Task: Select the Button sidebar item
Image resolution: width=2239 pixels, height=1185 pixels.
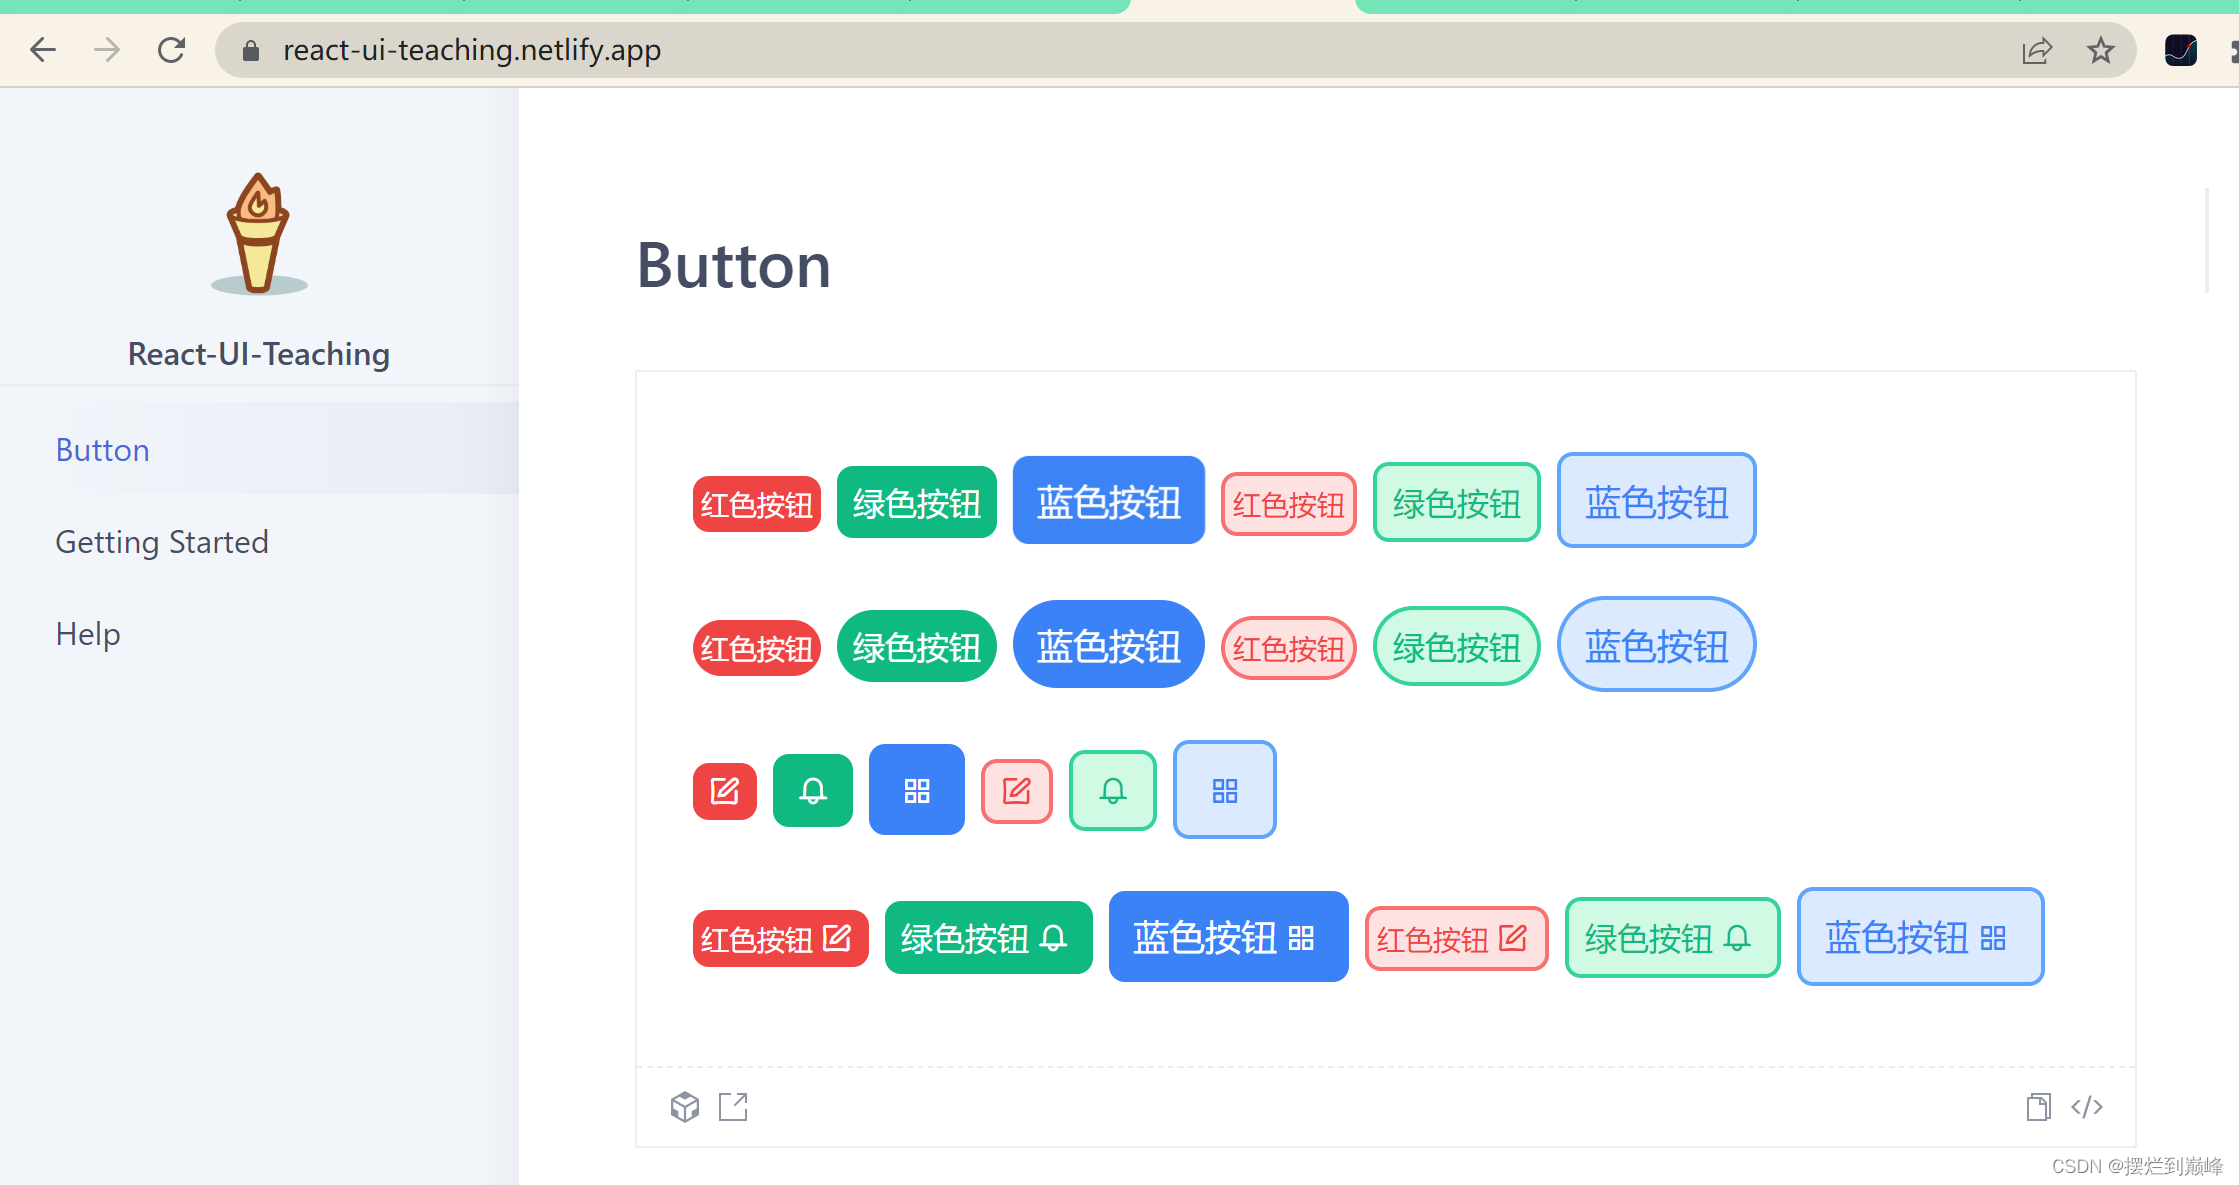Action: point(102,450)
